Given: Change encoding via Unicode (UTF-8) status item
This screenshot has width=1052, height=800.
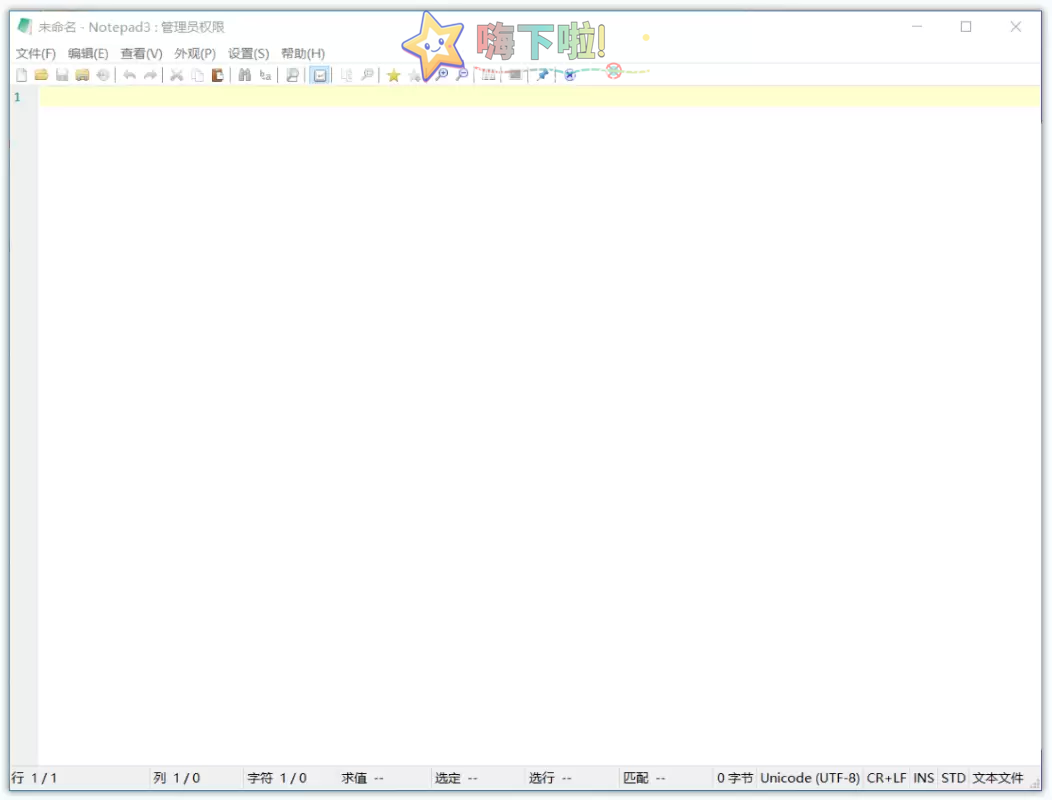Looking at the screenshot, I should [x=810, y=777].
